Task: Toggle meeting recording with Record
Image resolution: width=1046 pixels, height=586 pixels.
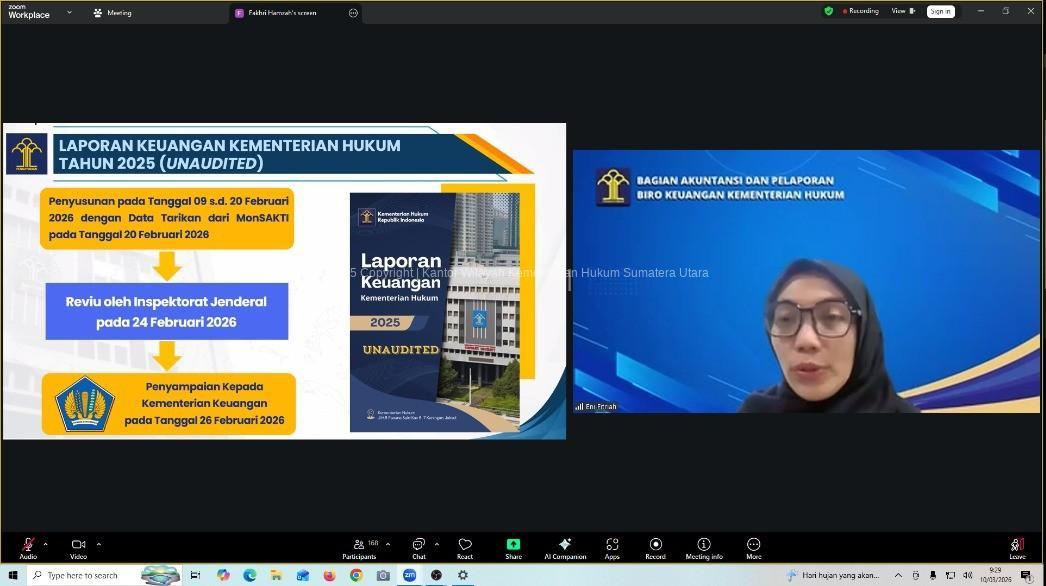Action: tap(655, 546)
